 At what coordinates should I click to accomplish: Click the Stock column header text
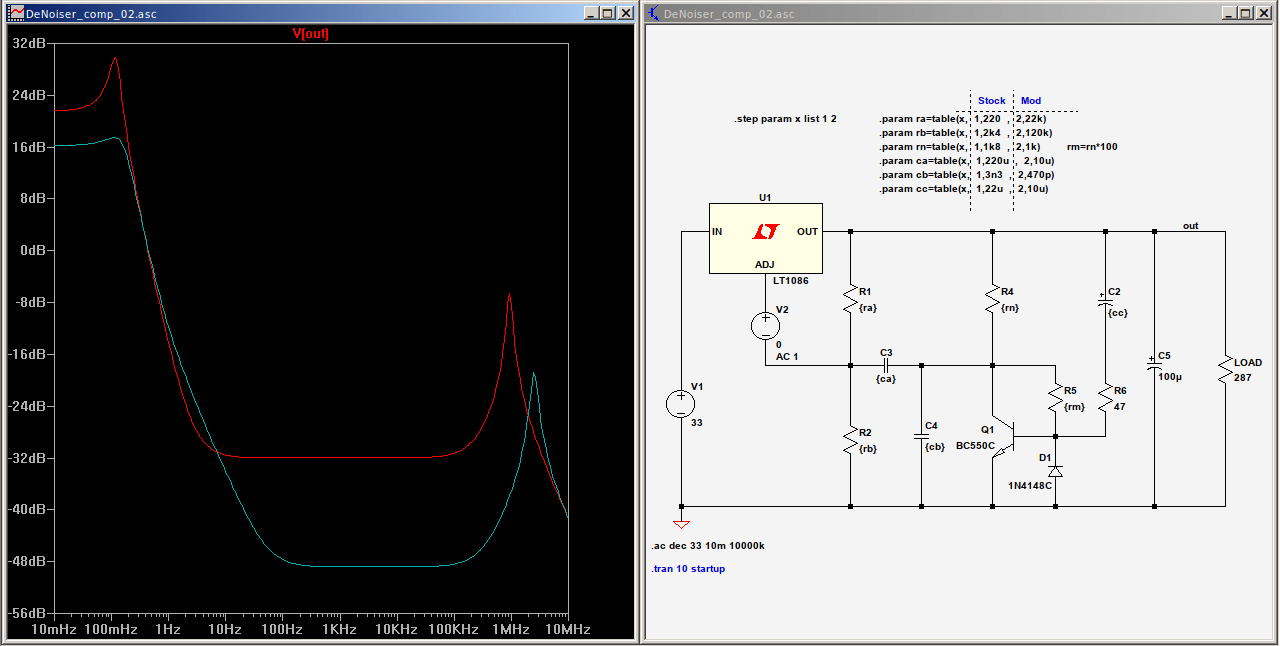click(x=991, y=101)
